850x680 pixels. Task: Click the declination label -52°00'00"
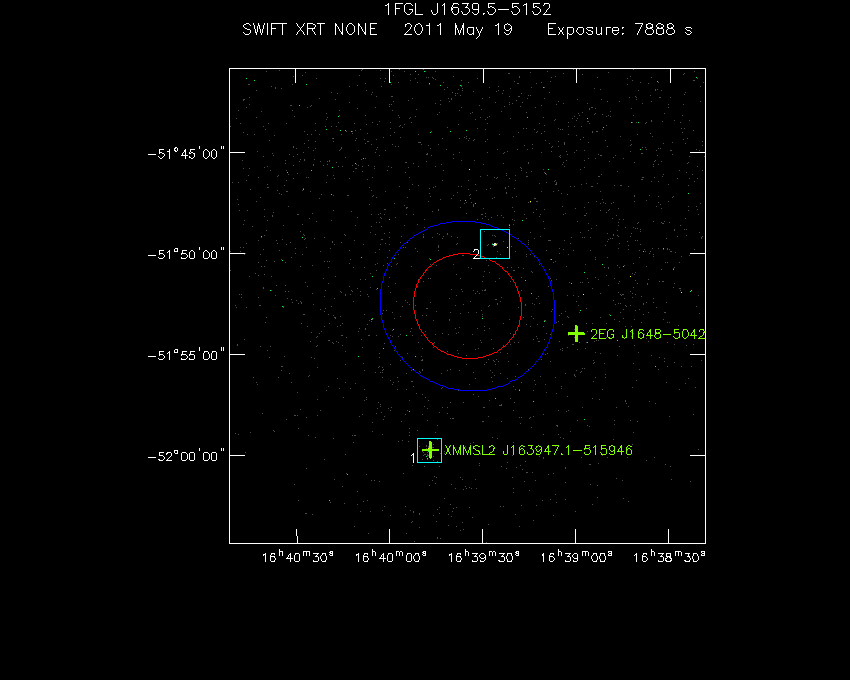pos(186,457)
